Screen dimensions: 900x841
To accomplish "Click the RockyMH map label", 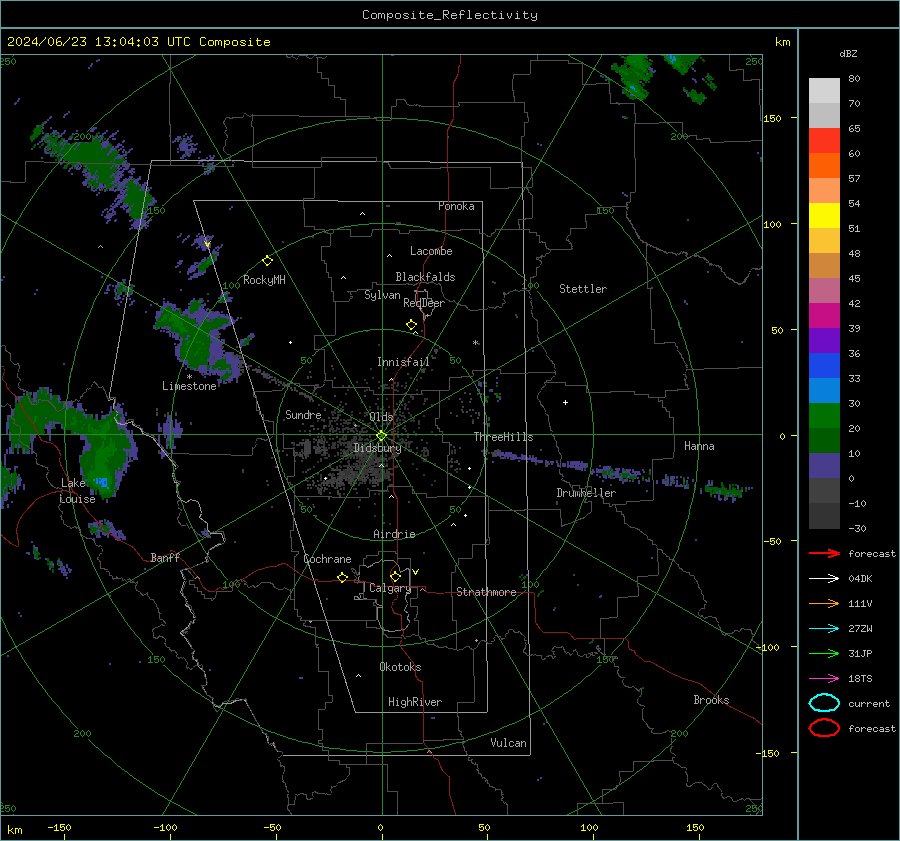I will pyautogui.click(x=264, y=280).
